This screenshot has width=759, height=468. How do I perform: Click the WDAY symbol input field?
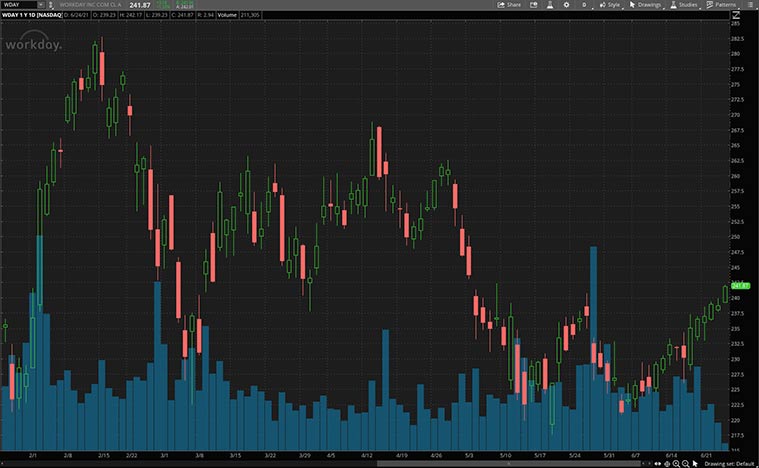19,5
